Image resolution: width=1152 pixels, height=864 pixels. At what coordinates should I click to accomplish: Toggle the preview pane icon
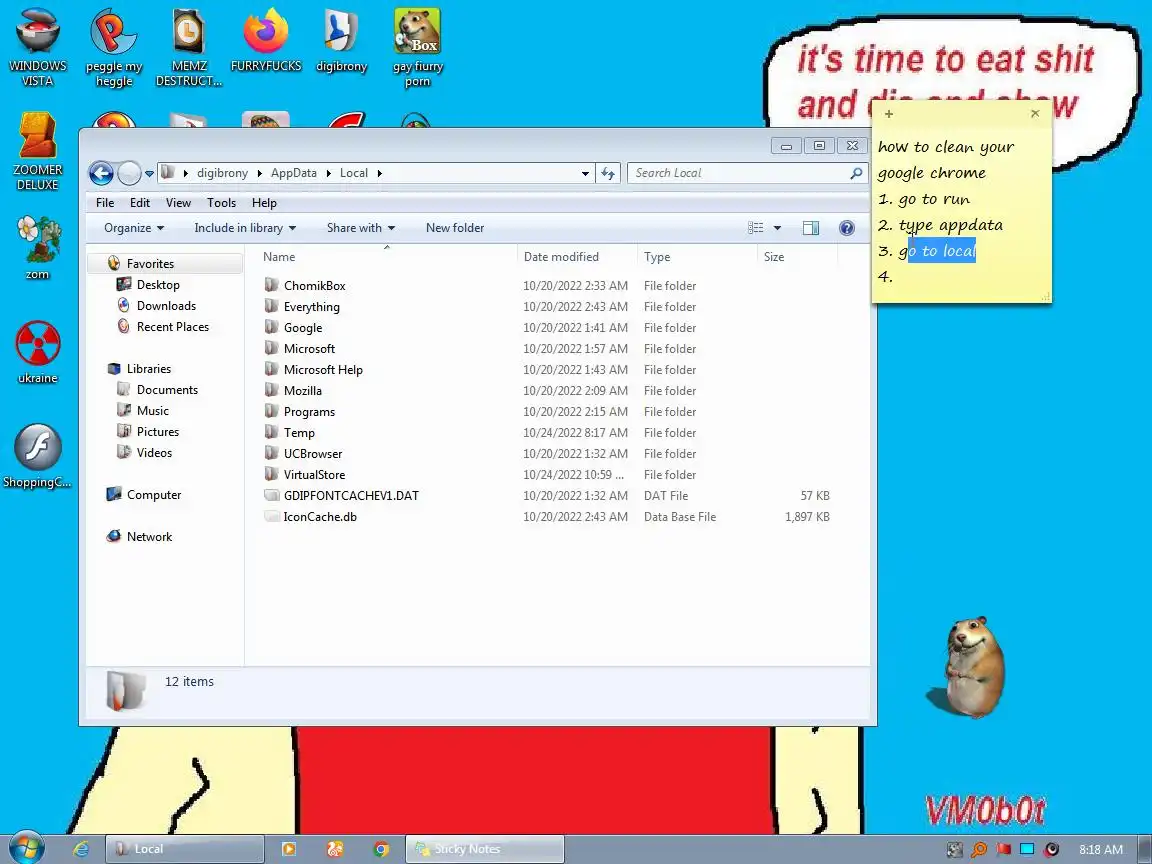811,228
